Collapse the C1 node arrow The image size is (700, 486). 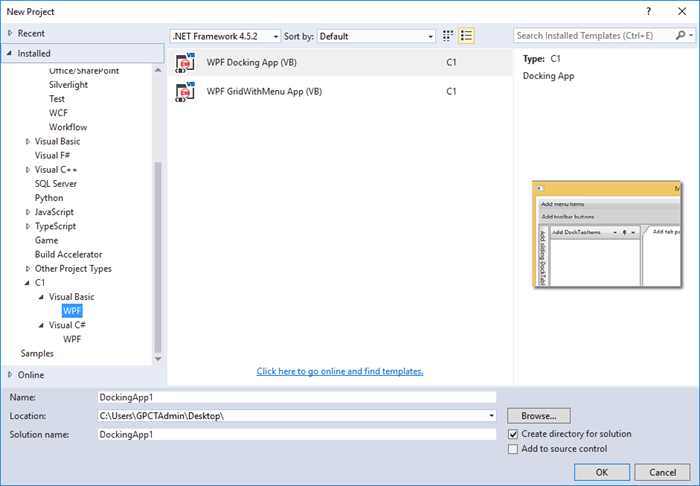(x=27, y=283)
